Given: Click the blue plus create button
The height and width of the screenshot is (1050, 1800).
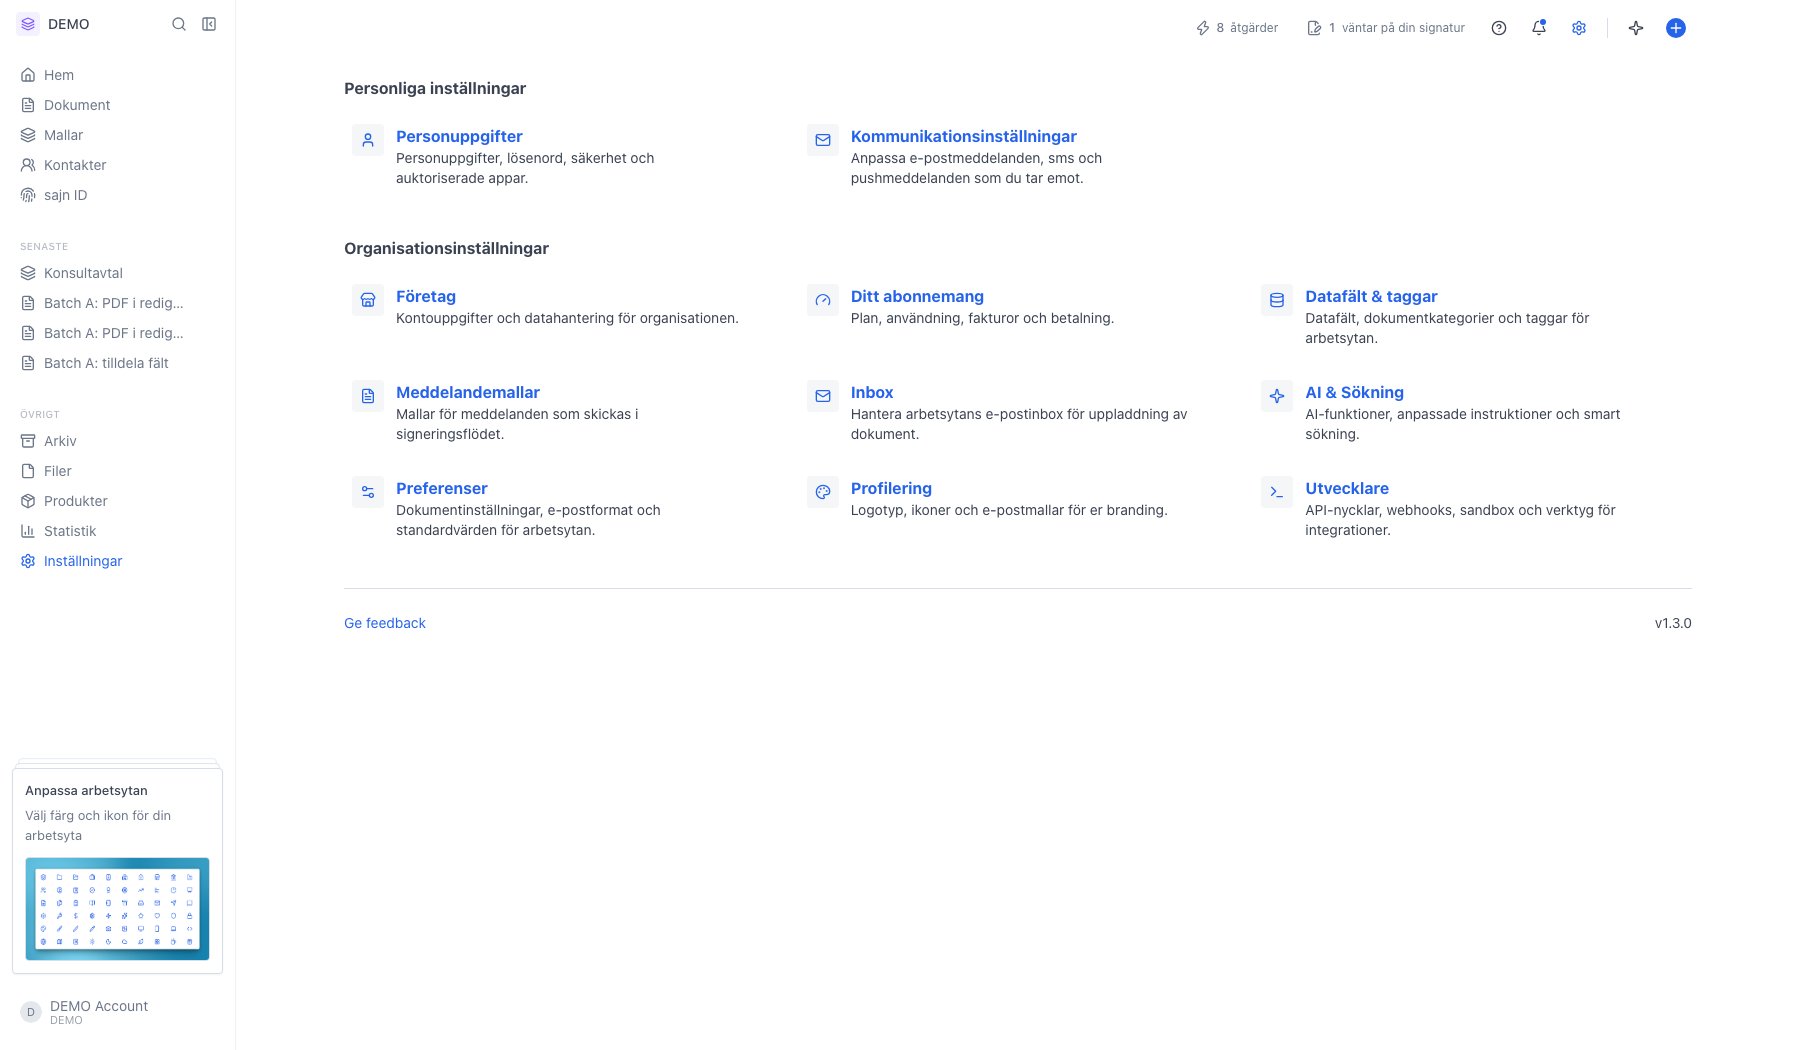Looking at the screenshot, I should 1676,28.
